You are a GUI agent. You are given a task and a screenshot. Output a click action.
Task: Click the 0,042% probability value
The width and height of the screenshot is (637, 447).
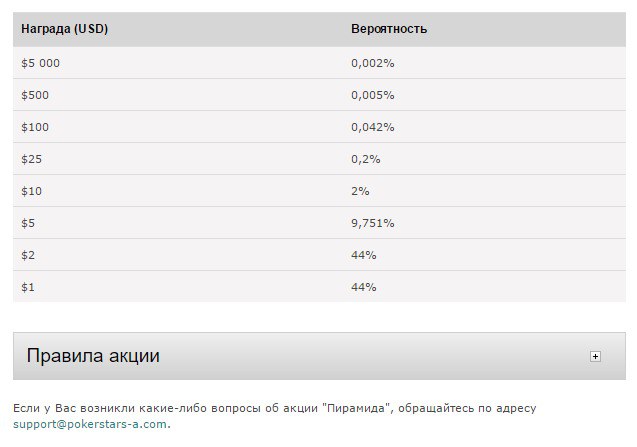(x=372, y=127)
